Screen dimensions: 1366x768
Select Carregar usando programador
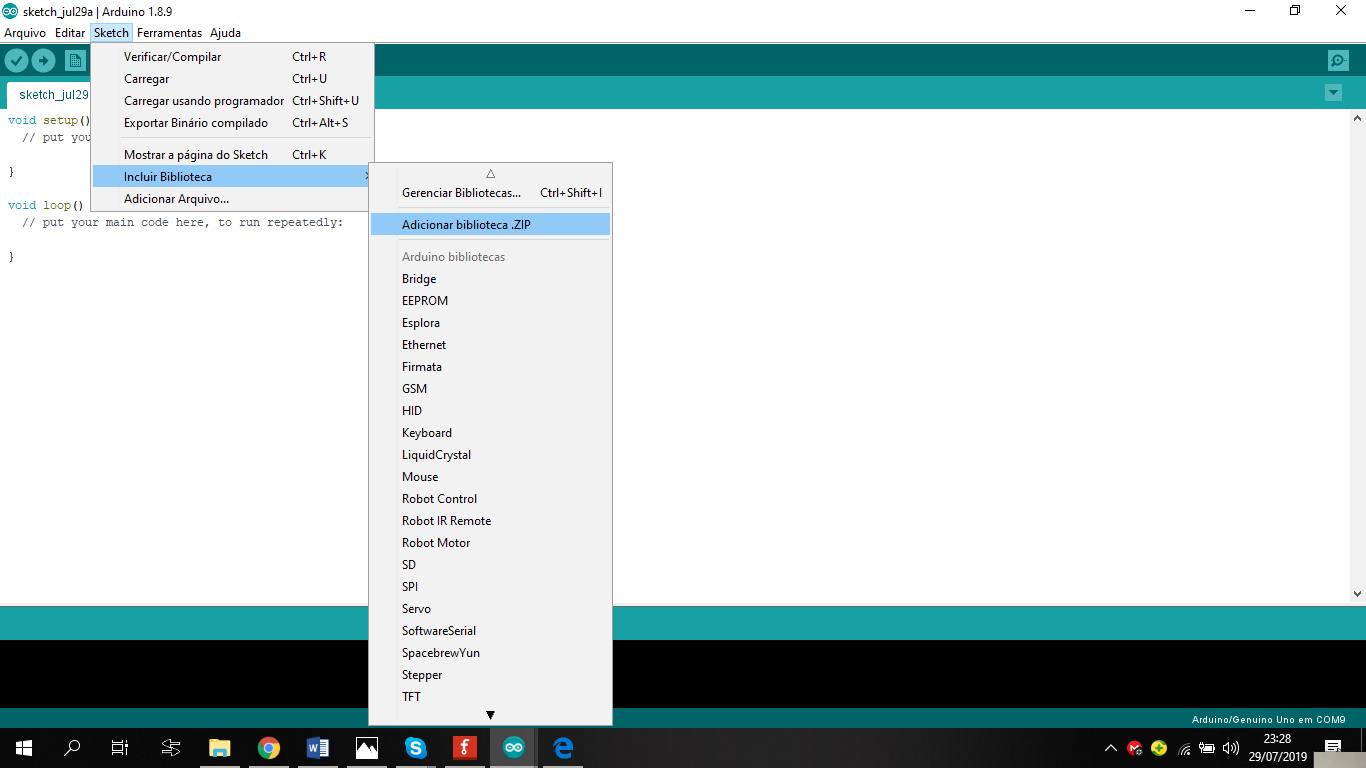[233, 101]
